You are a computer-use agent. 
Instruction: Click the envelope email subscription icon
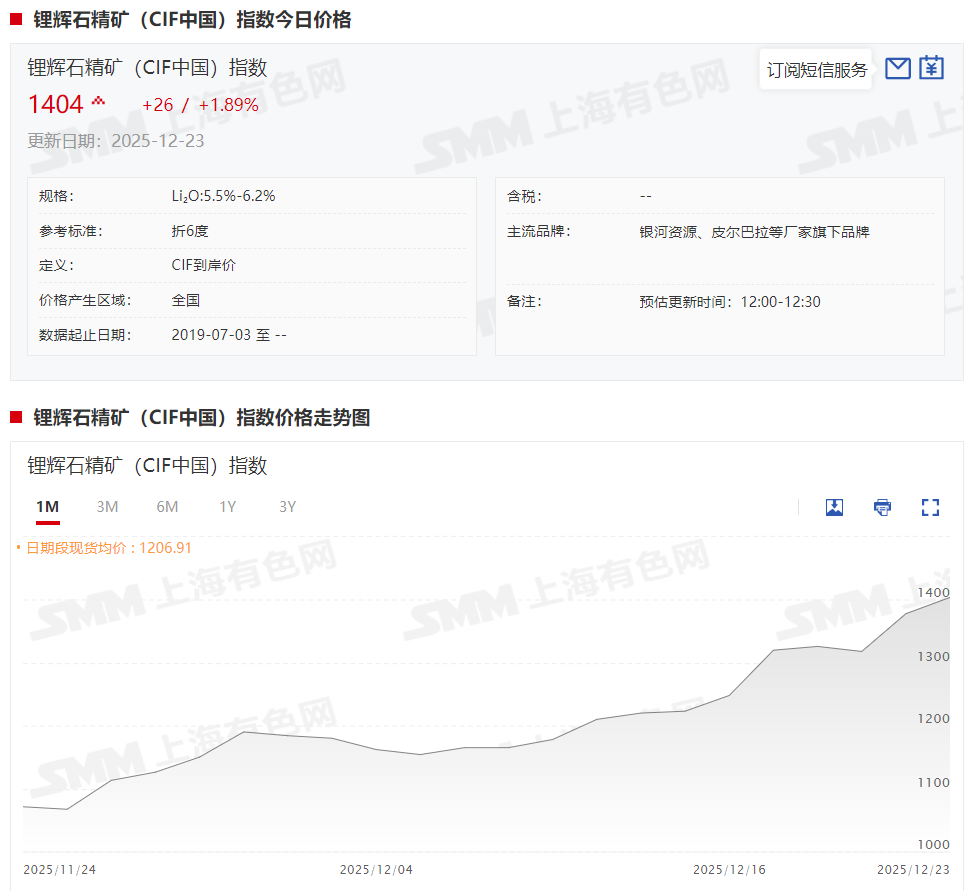point(898,68)
